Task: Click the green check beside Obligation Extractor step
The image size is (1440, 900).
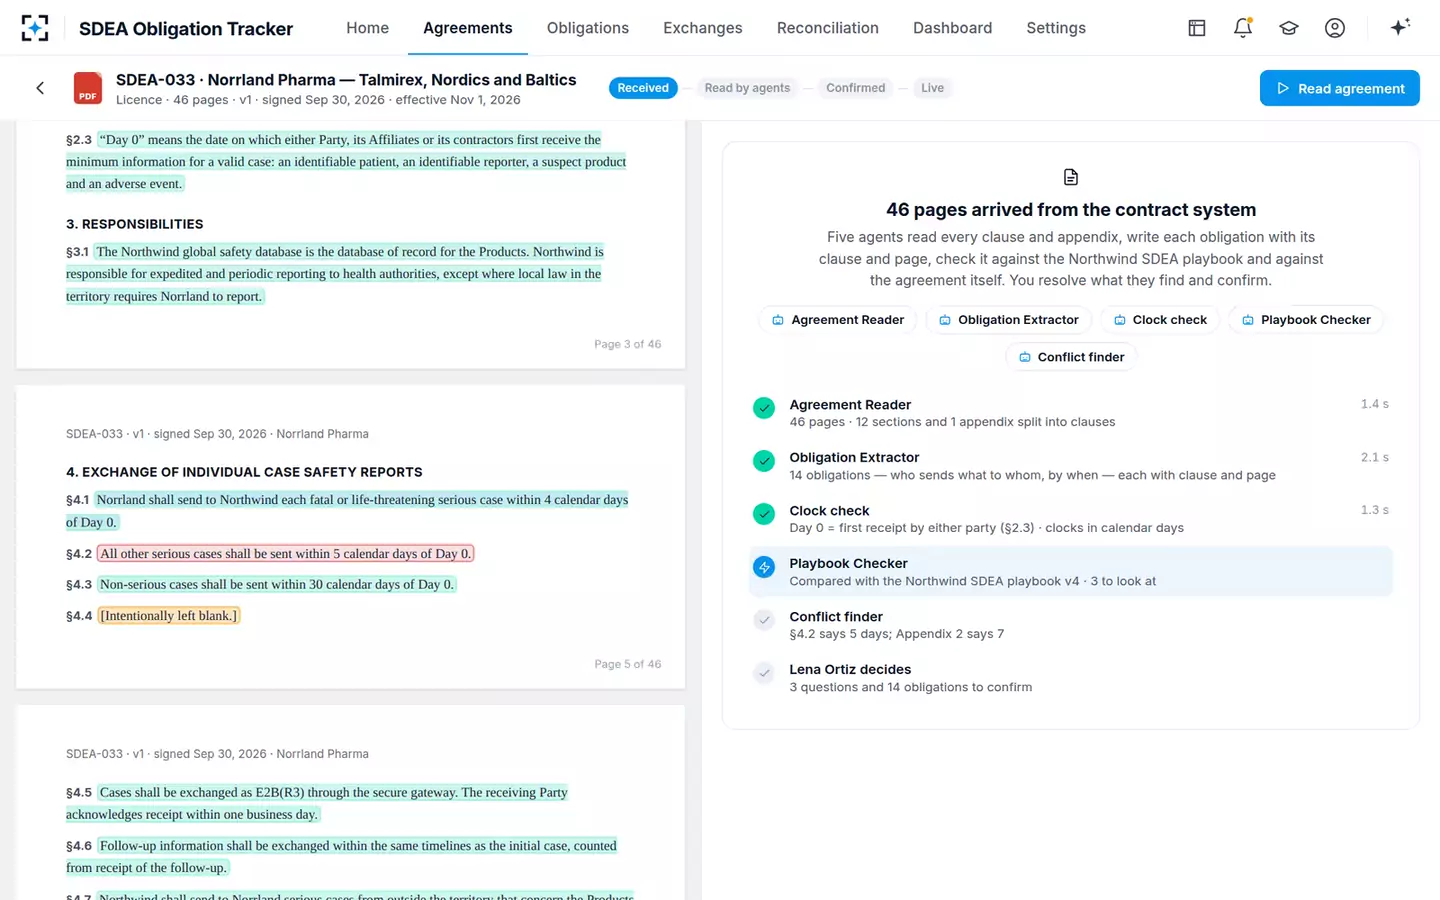Action: pyautogui.click(x=764, y=461)
